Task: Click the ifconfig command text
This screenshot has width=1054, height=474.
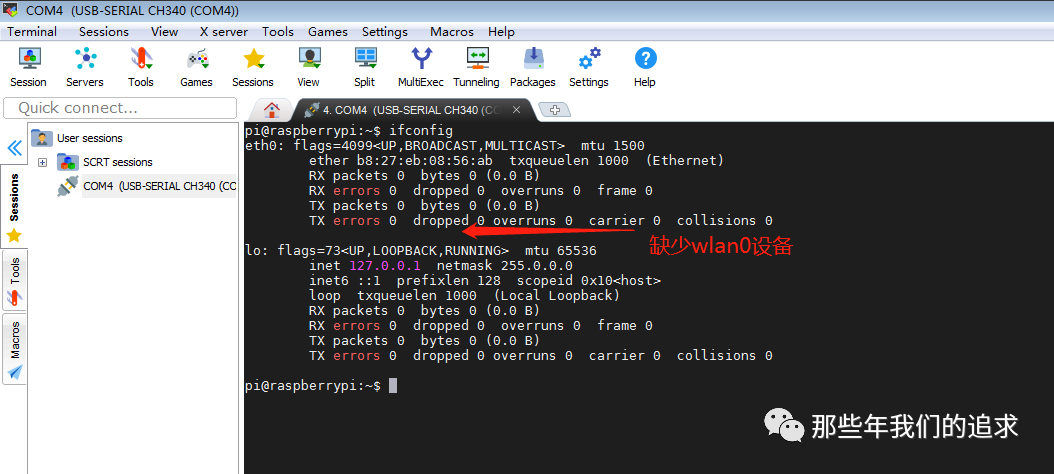Action: (x=421, y=130)
